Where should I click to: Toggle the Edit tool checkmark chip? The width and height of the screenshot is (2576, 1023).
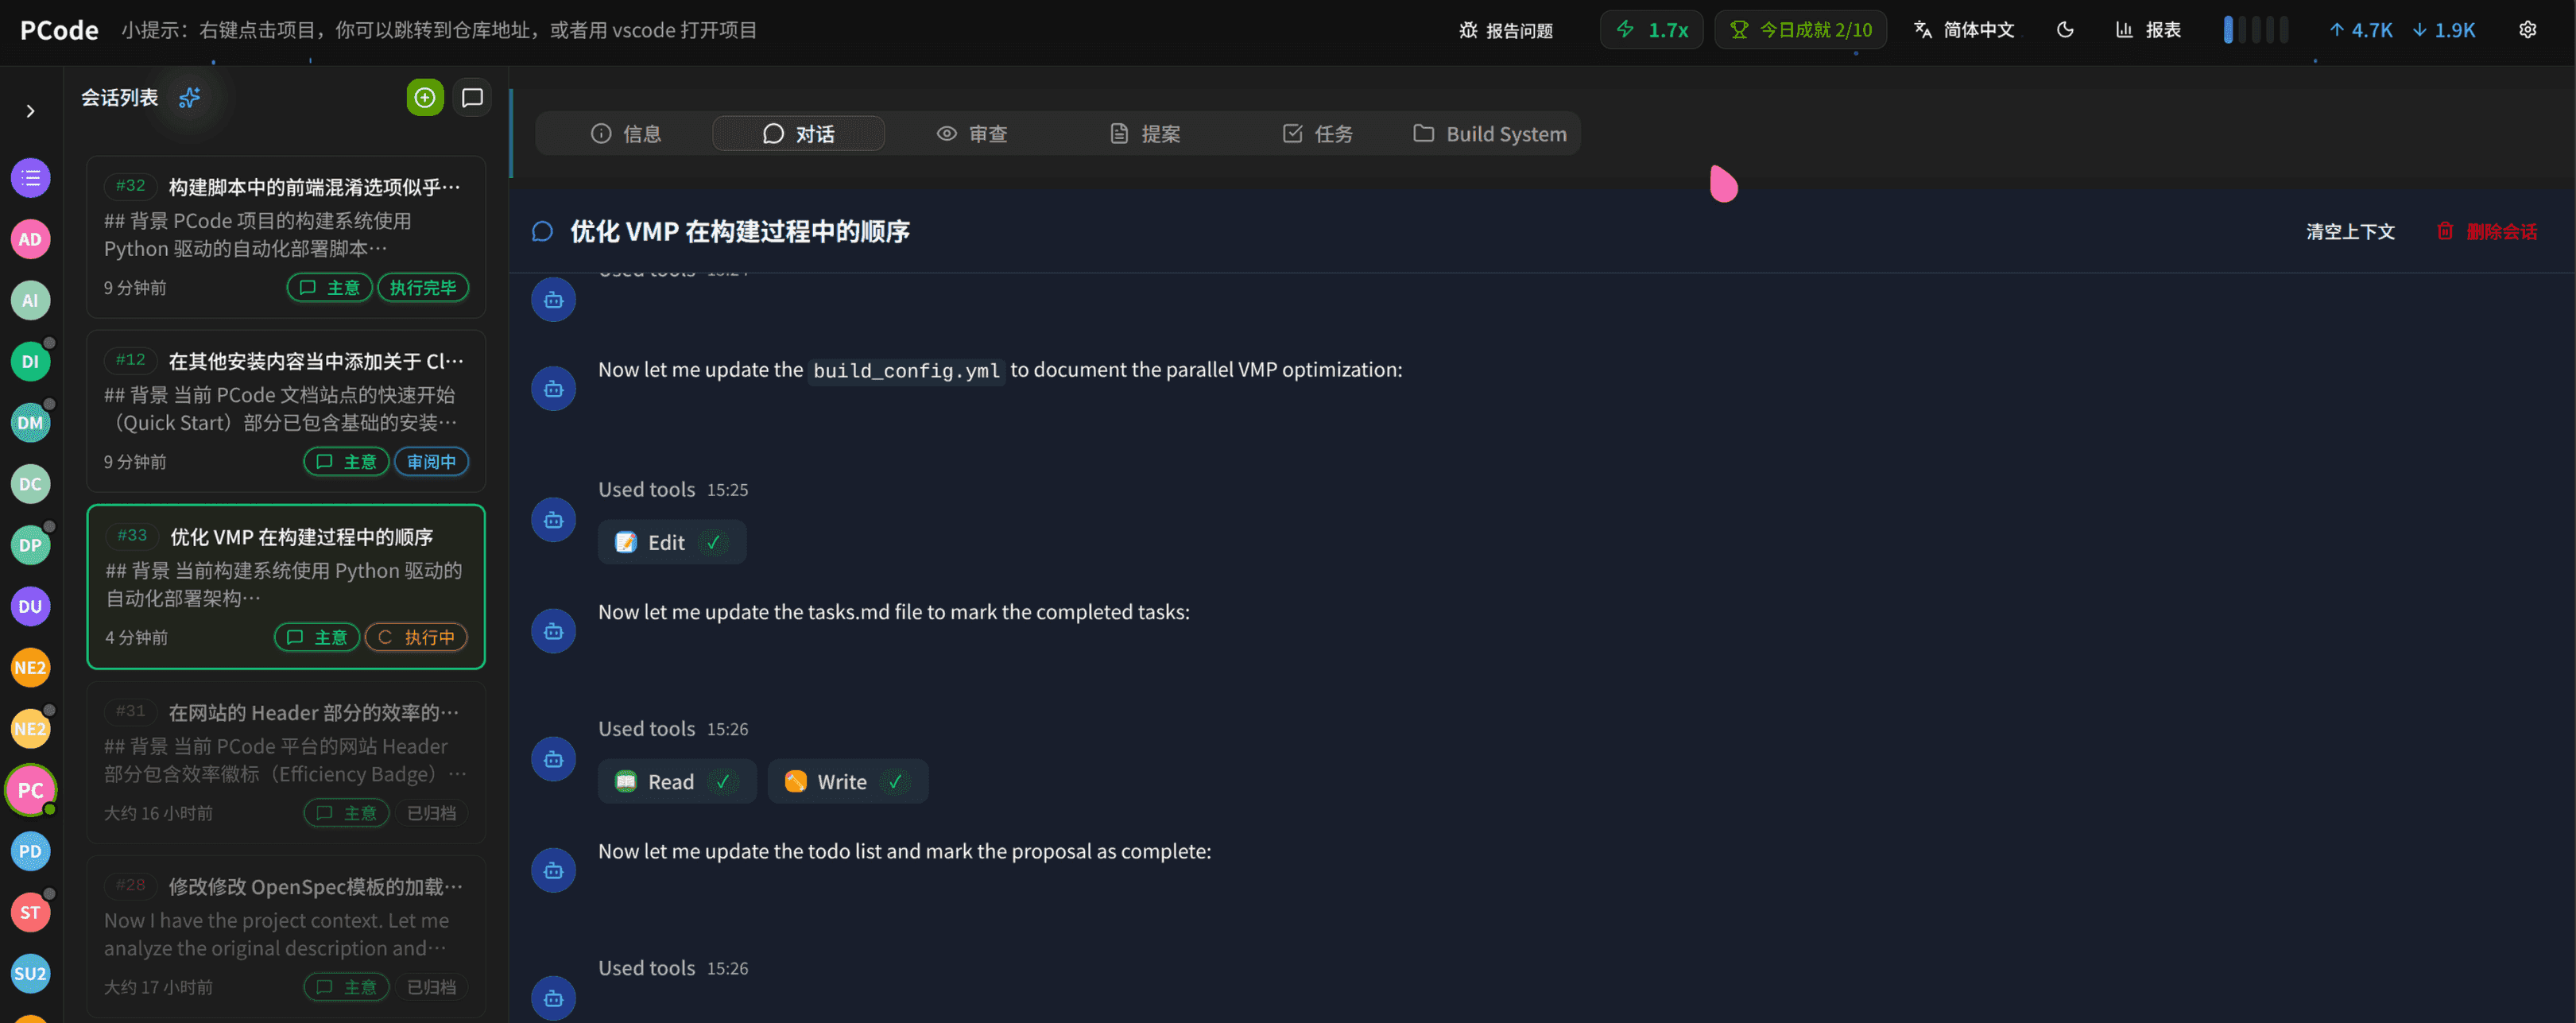click(671, 542)
